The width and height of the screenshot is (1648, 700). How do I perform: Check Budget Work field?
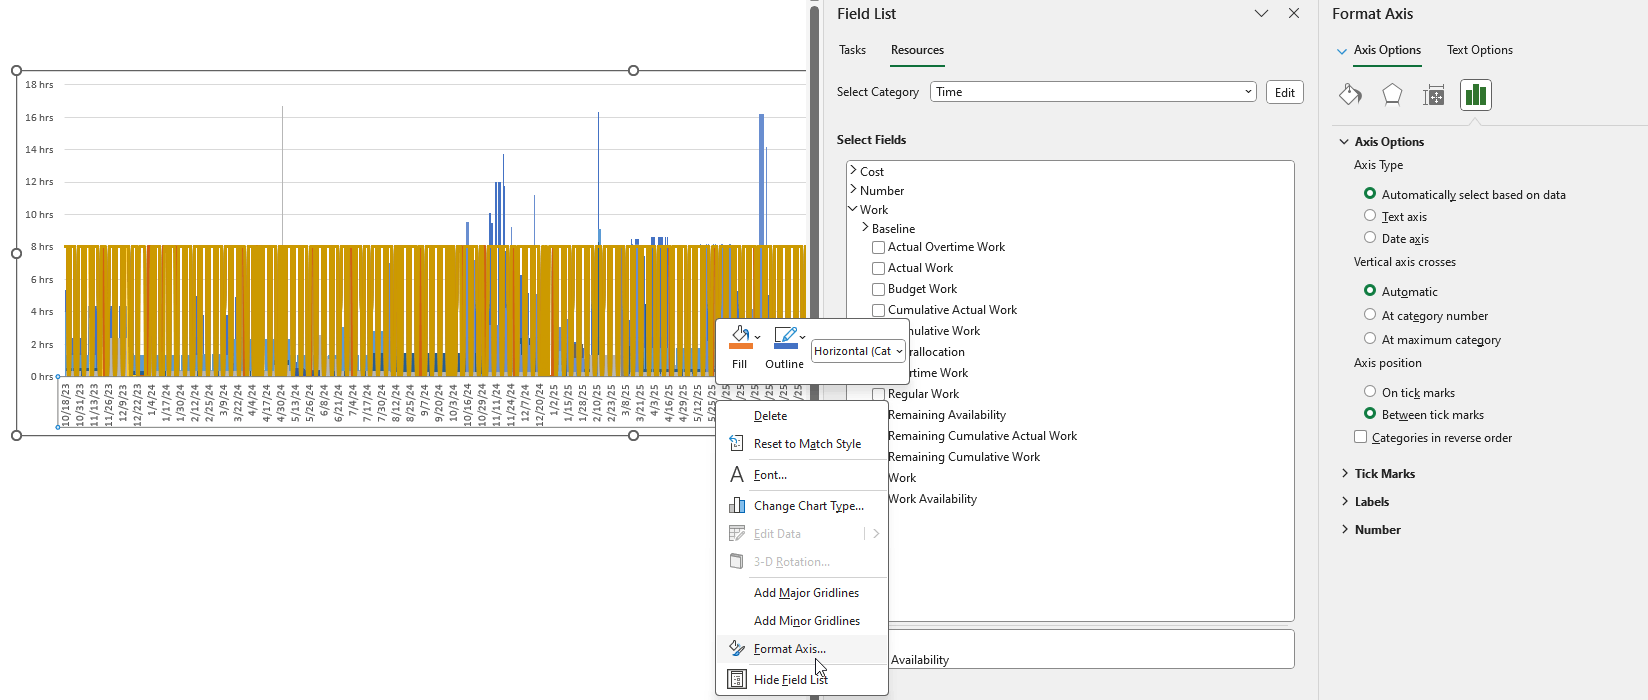878,289
